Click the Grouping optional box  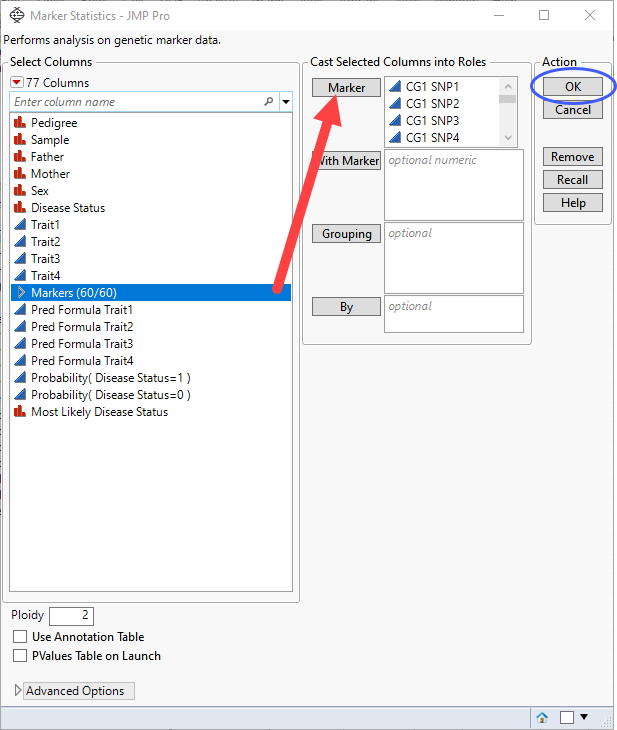click(x=454, y=258)
